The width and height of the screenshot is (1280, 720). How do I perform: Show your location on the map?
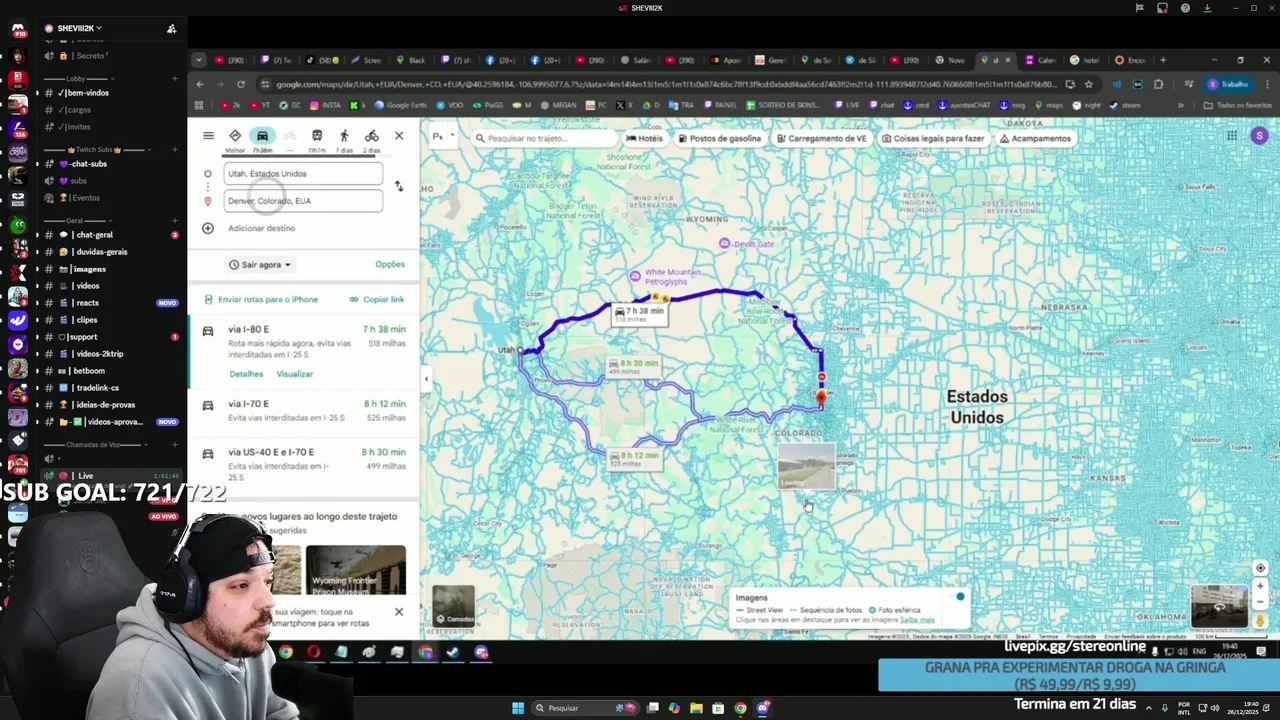click(x=1260, y=568)
